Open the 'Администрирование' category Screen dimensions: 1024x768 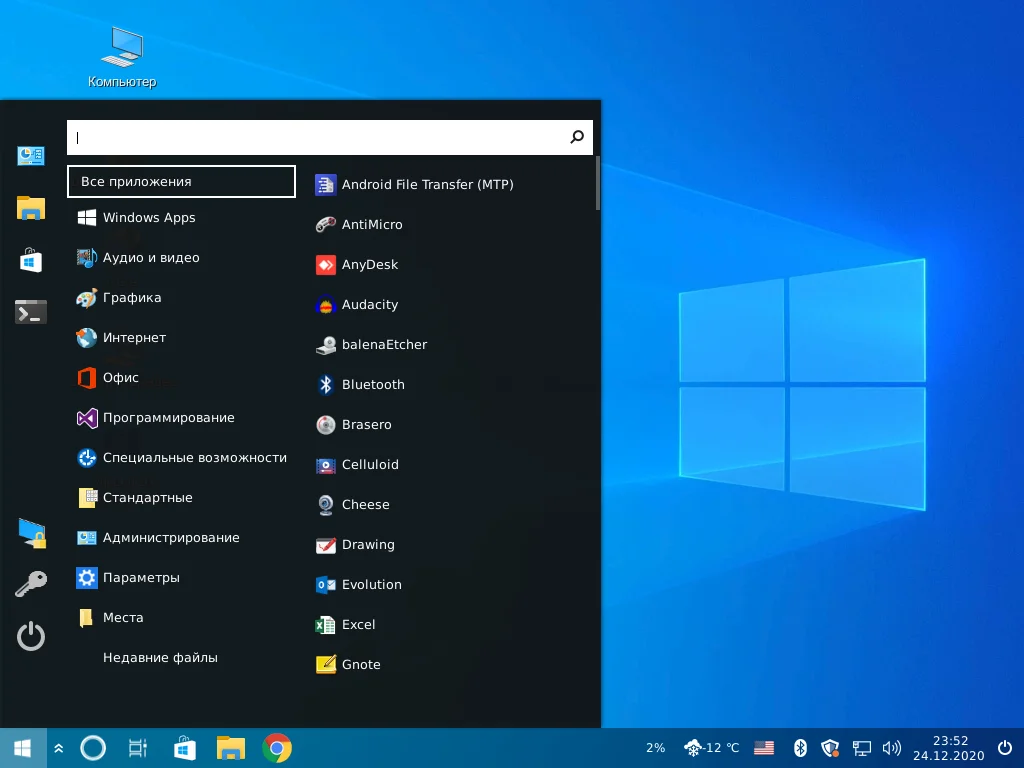170,537
